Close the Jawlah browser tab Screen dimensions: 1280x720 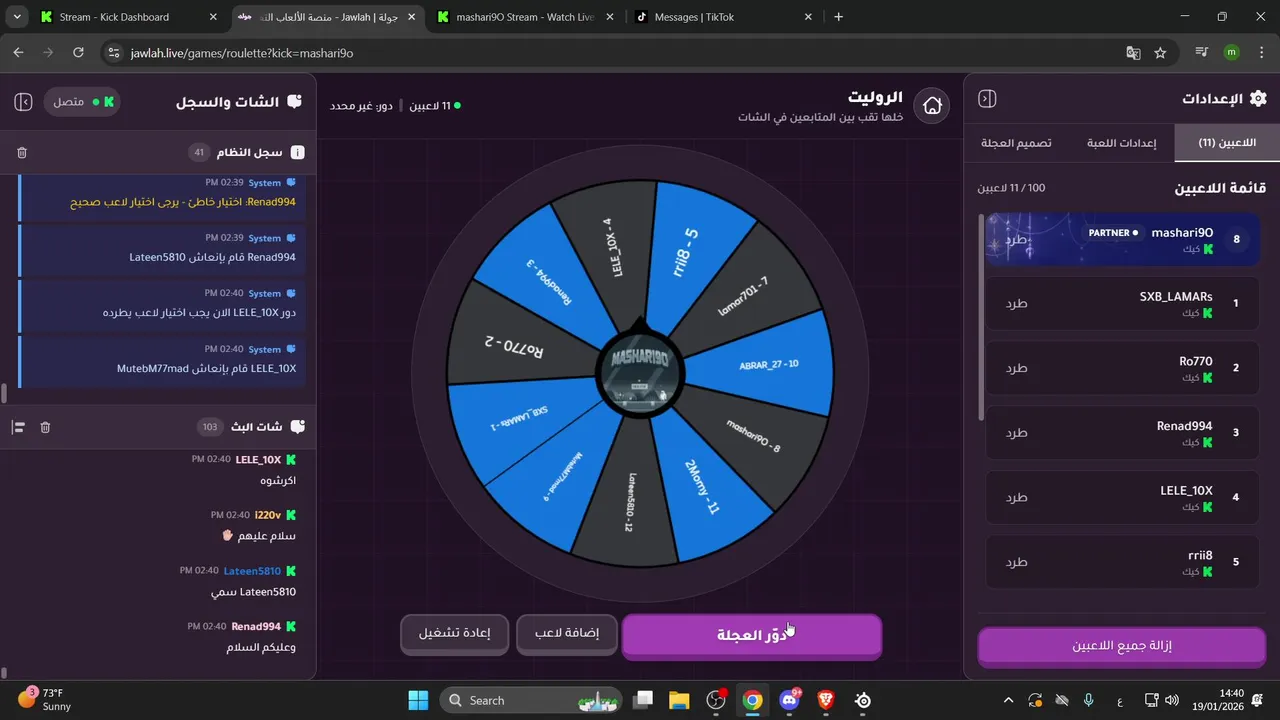point(411,17)
